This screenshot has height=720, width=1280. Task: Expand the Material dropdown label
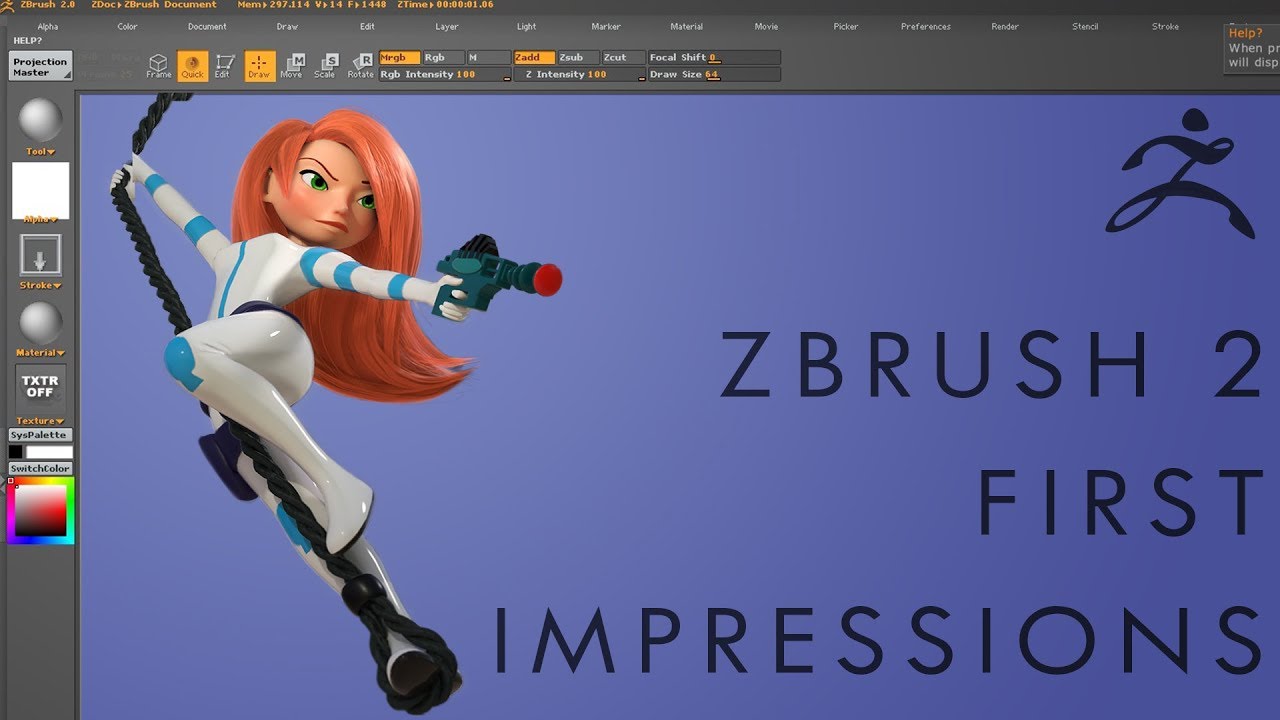click(40, 352)
